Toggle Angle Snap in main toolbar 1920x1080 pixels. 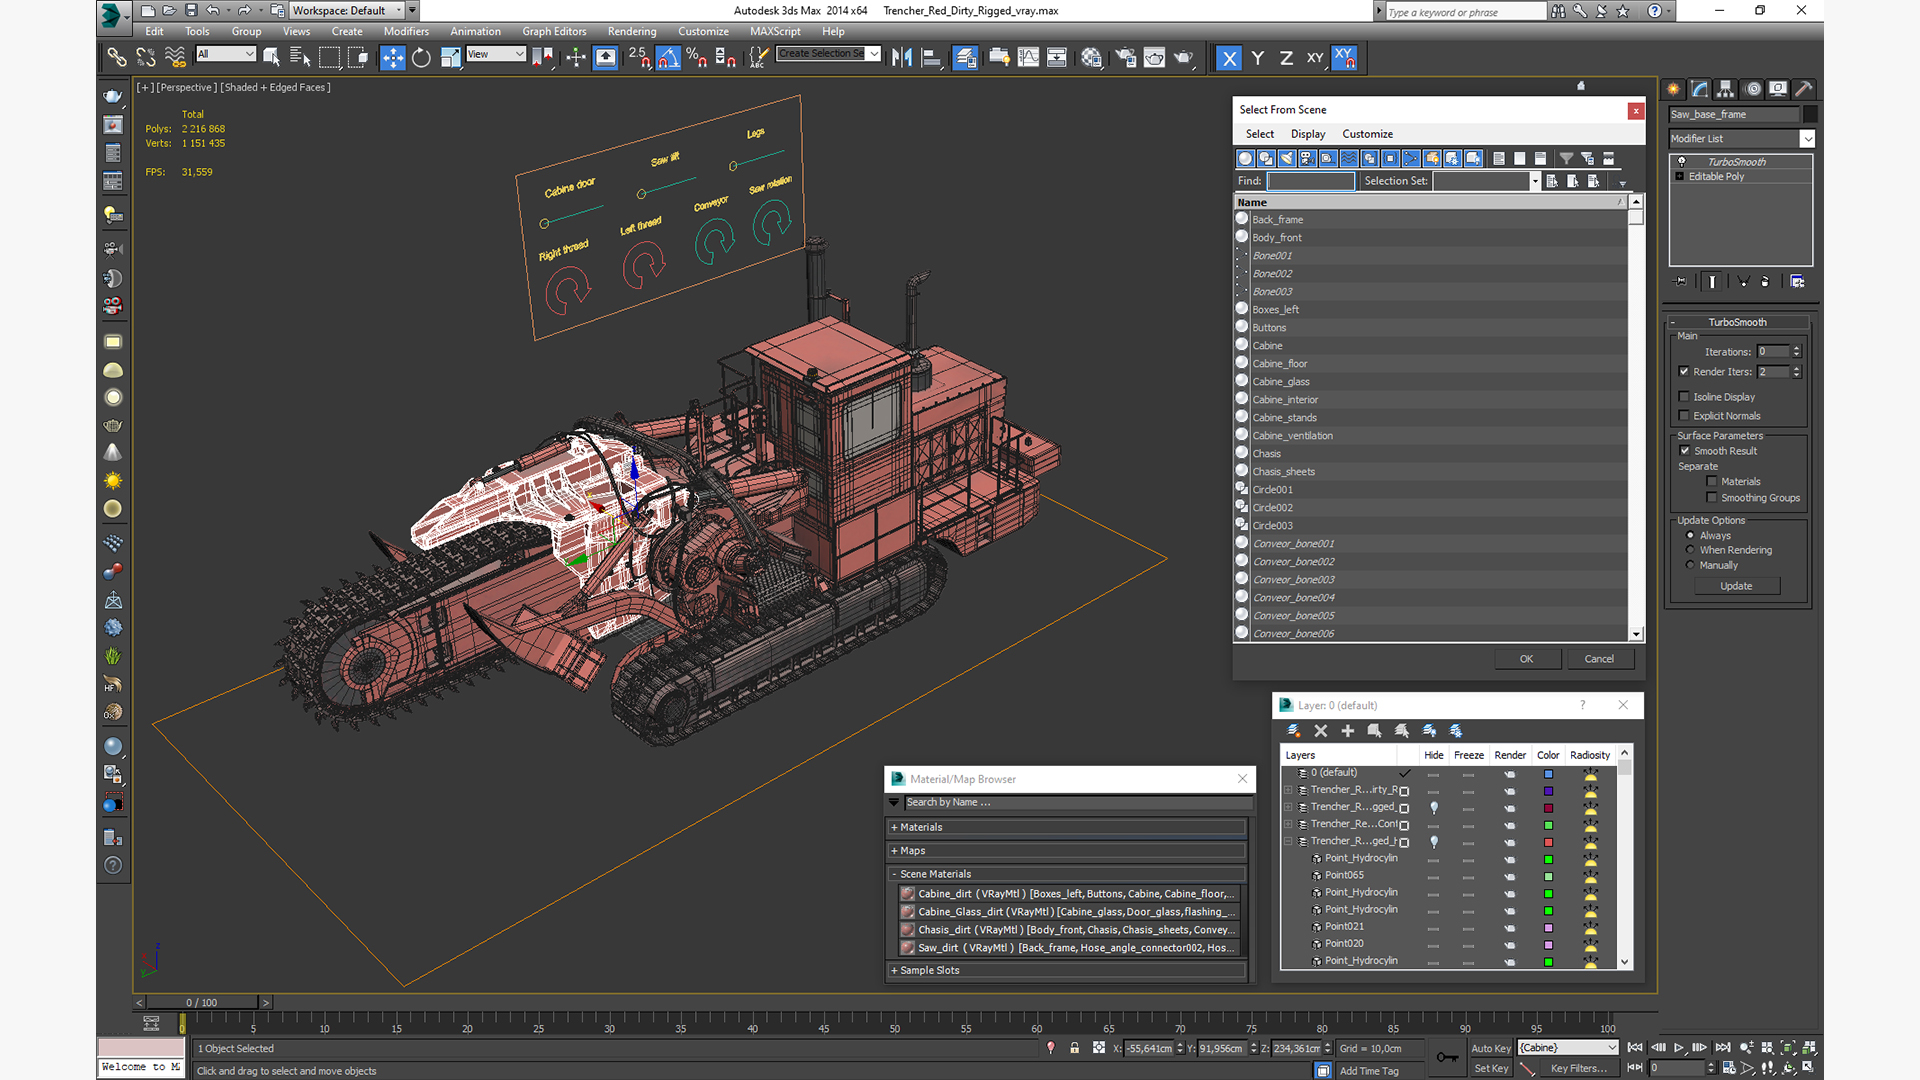tap(668, 58)
